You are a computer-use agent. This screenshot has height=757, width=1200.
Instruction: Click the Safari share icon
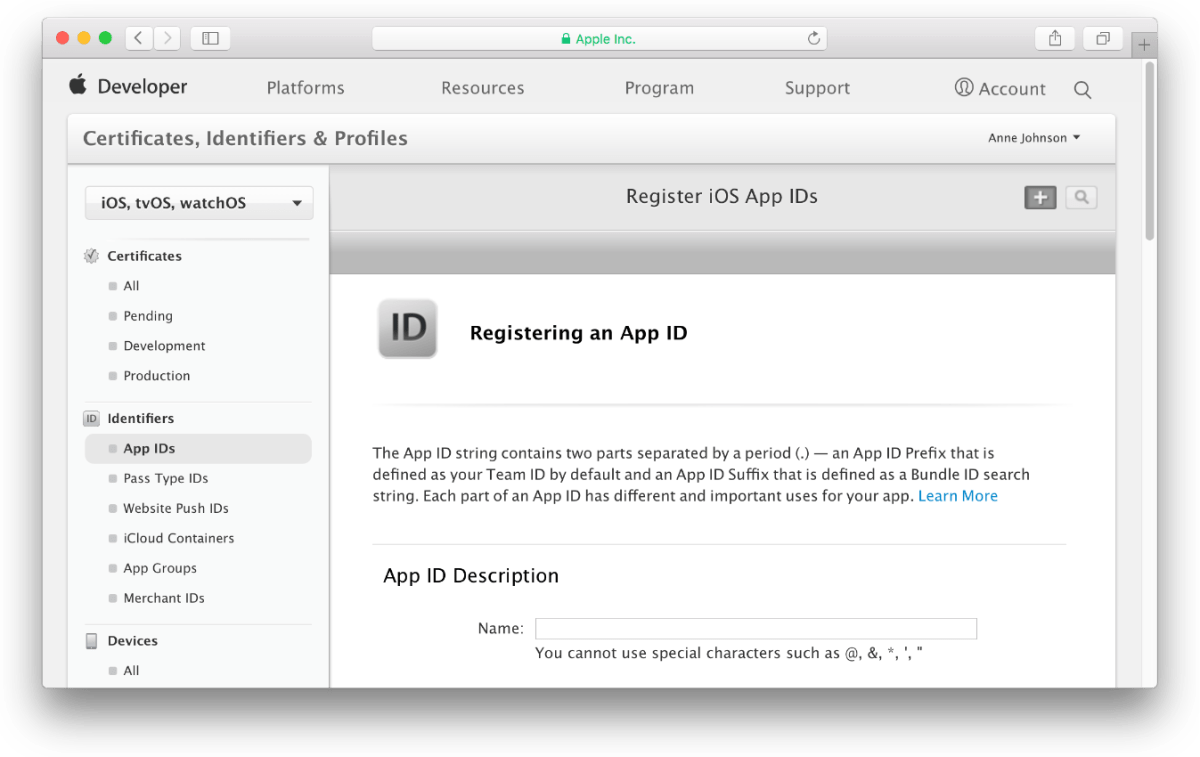(1055, 38)
